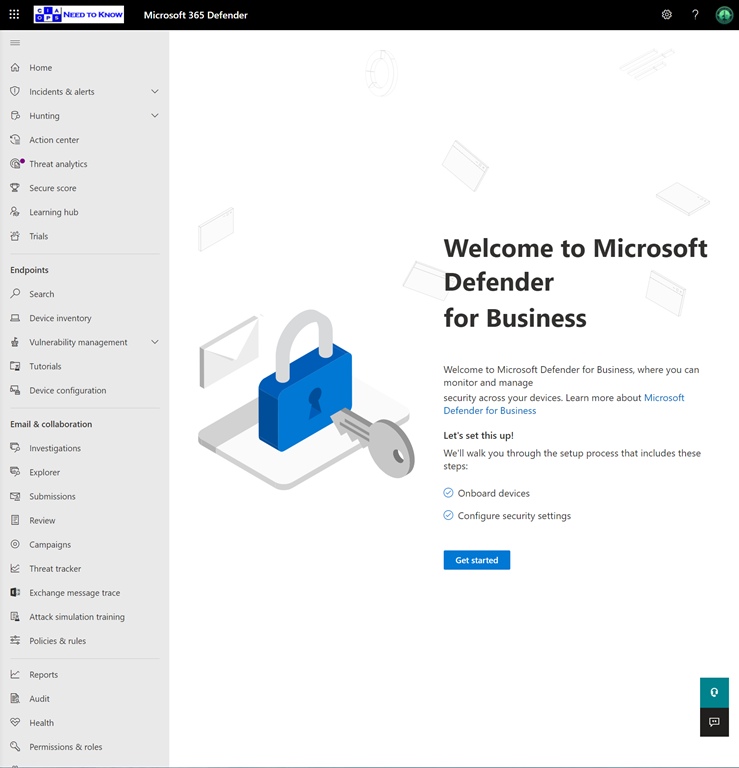Click the Threat analytics icon
Image resolution: width=739 pixels, height=768 pixels.
(15, 164)
